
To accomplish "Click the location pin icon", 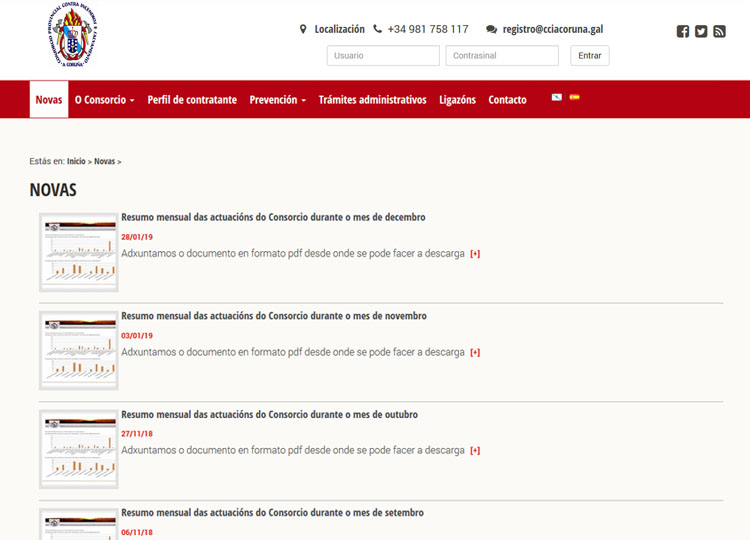I will point(303,29).
